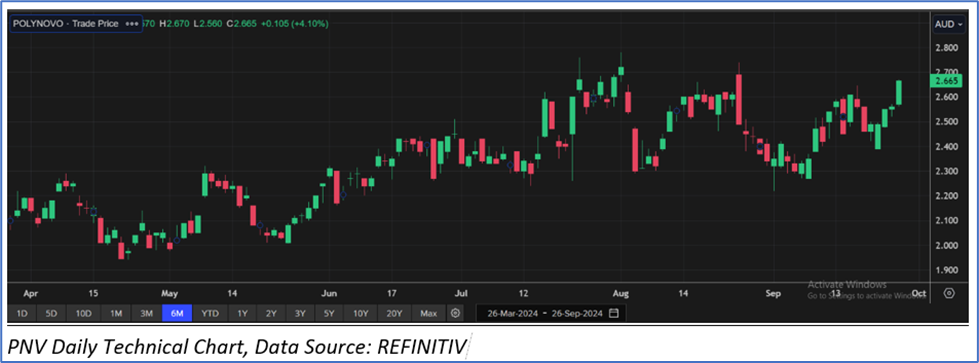
Task: Choose the 2Y time range
Action: click(271, 313)
